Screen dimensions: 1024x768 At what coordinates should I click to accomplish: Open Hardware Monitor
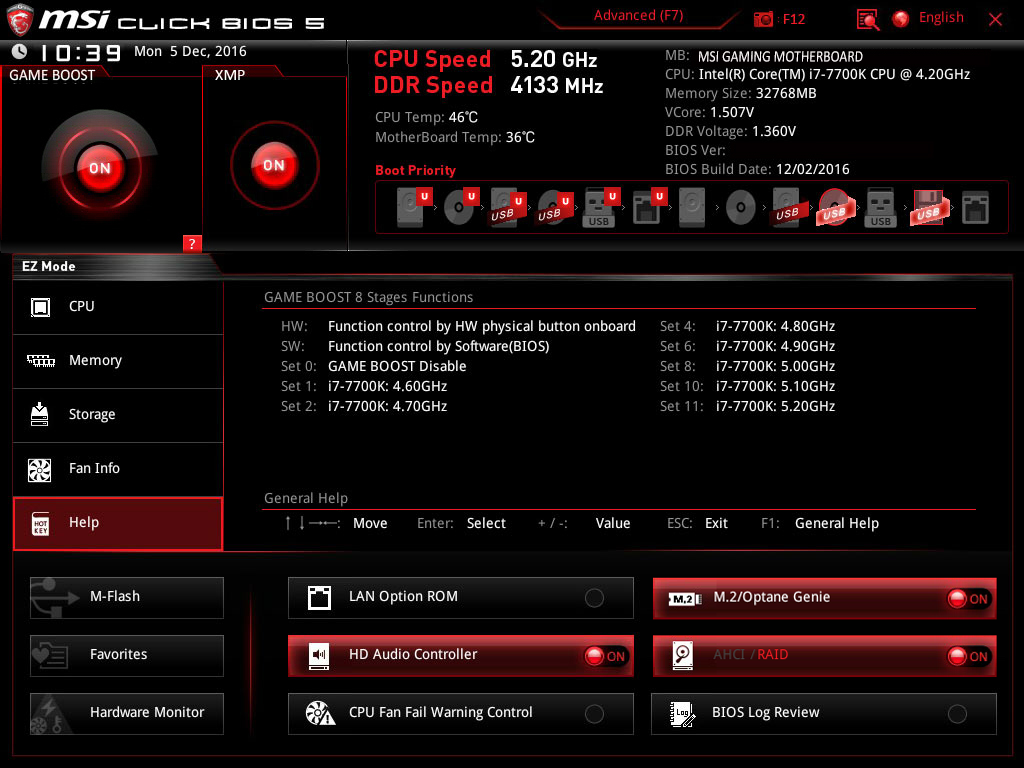click(x=127, y=714)
